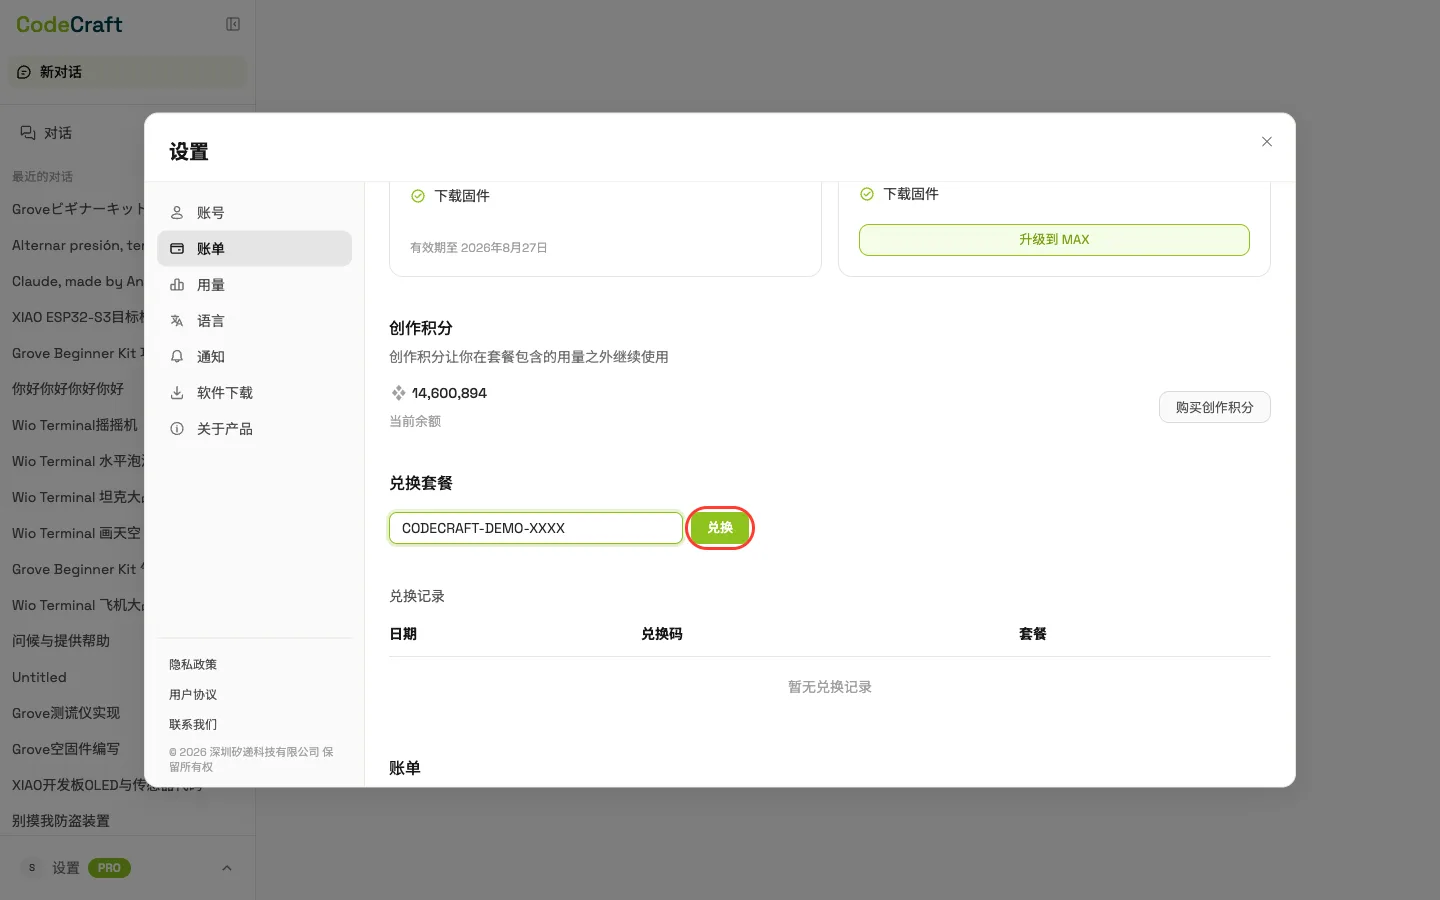This screenshot has width=1440, height=900.
Task: Open the Wio Terminal 画天空 conversation
Action: coord(76,533)
